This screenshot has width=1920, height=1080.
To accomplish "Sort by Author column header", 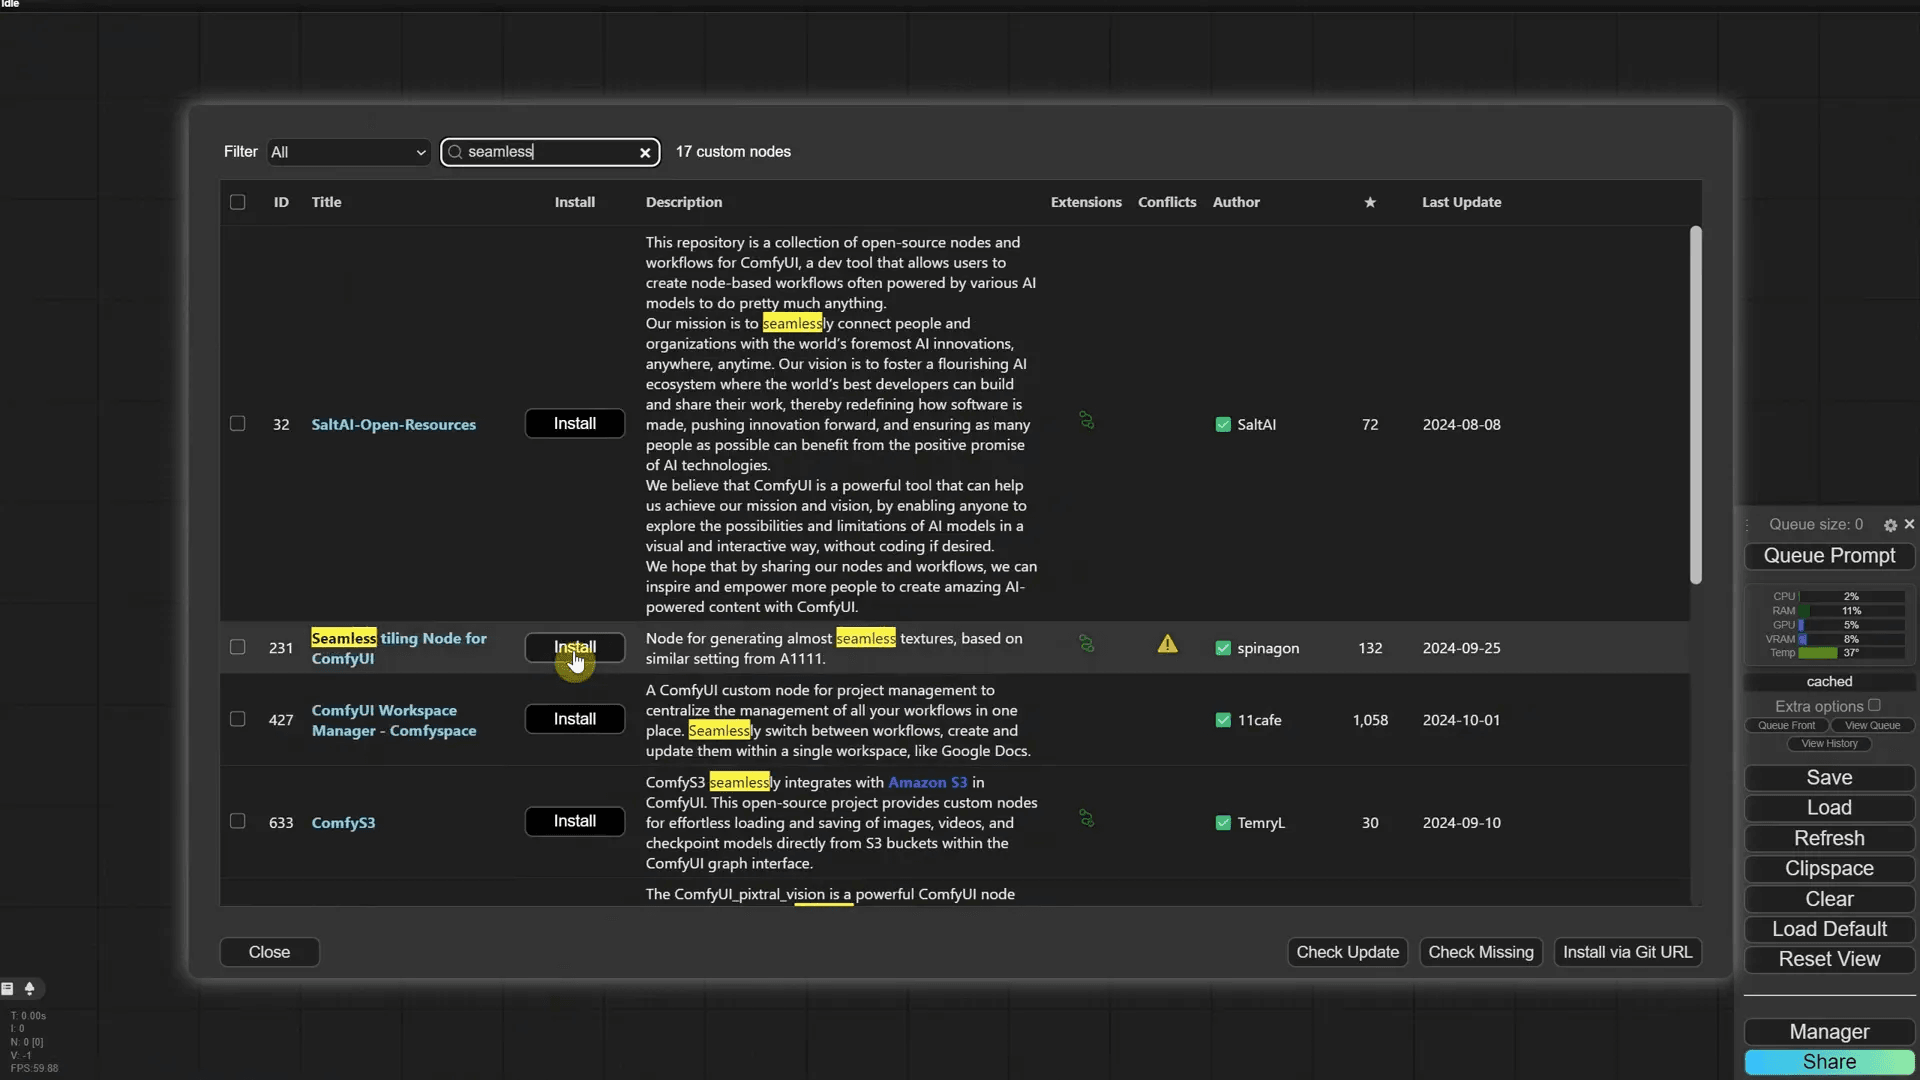I will tap(1236, 202).
